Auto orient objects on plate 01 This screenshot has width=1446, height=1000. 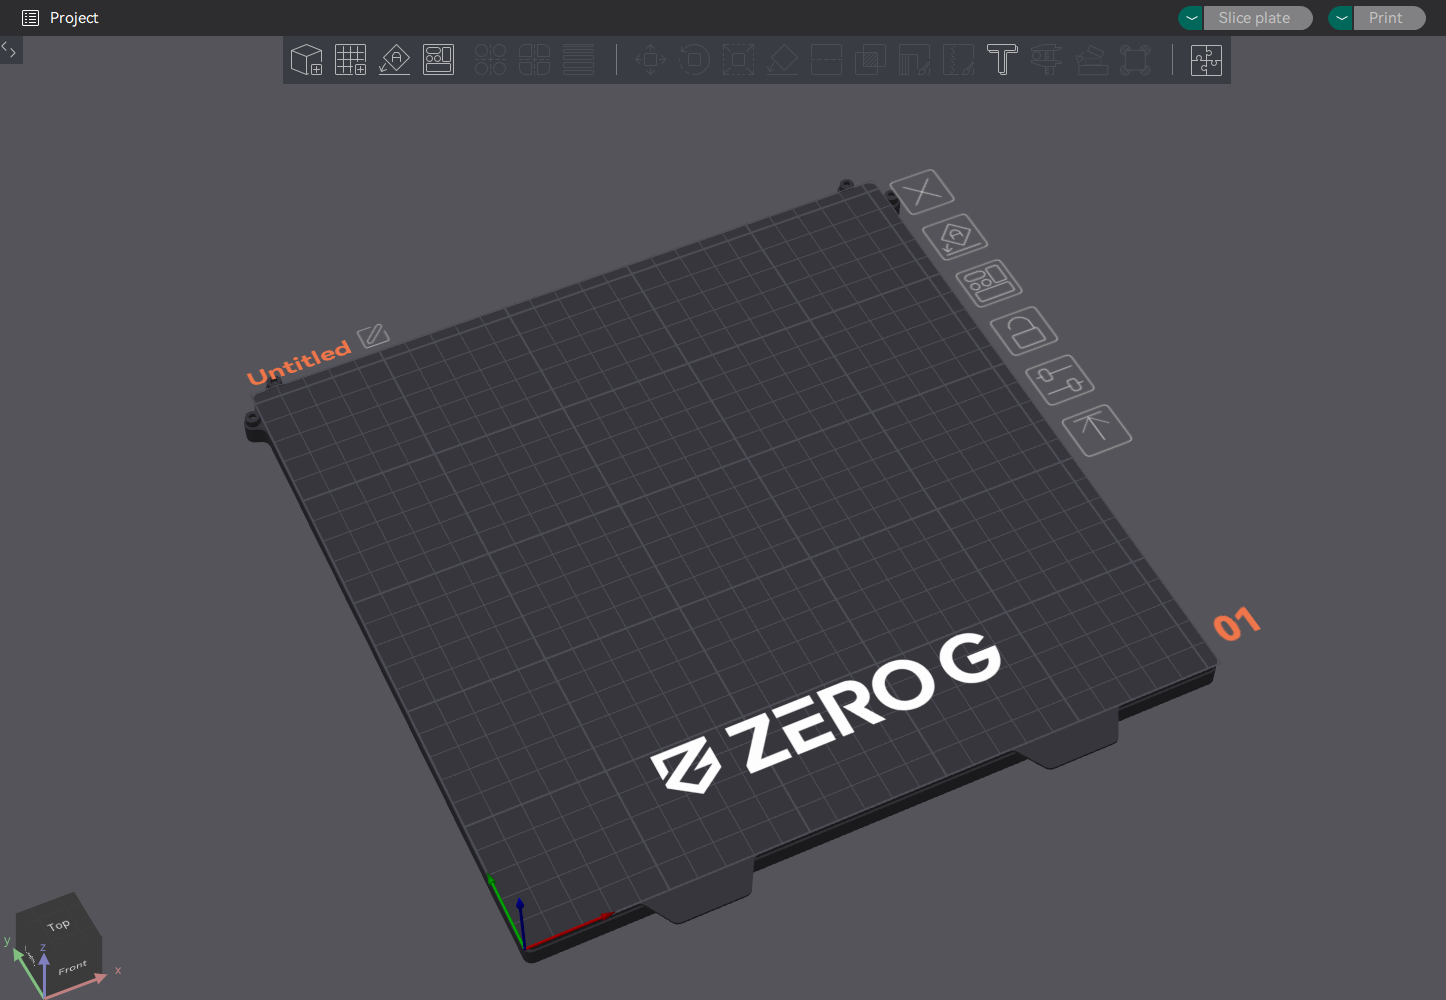pyautogui.click(x=955, y=237)
